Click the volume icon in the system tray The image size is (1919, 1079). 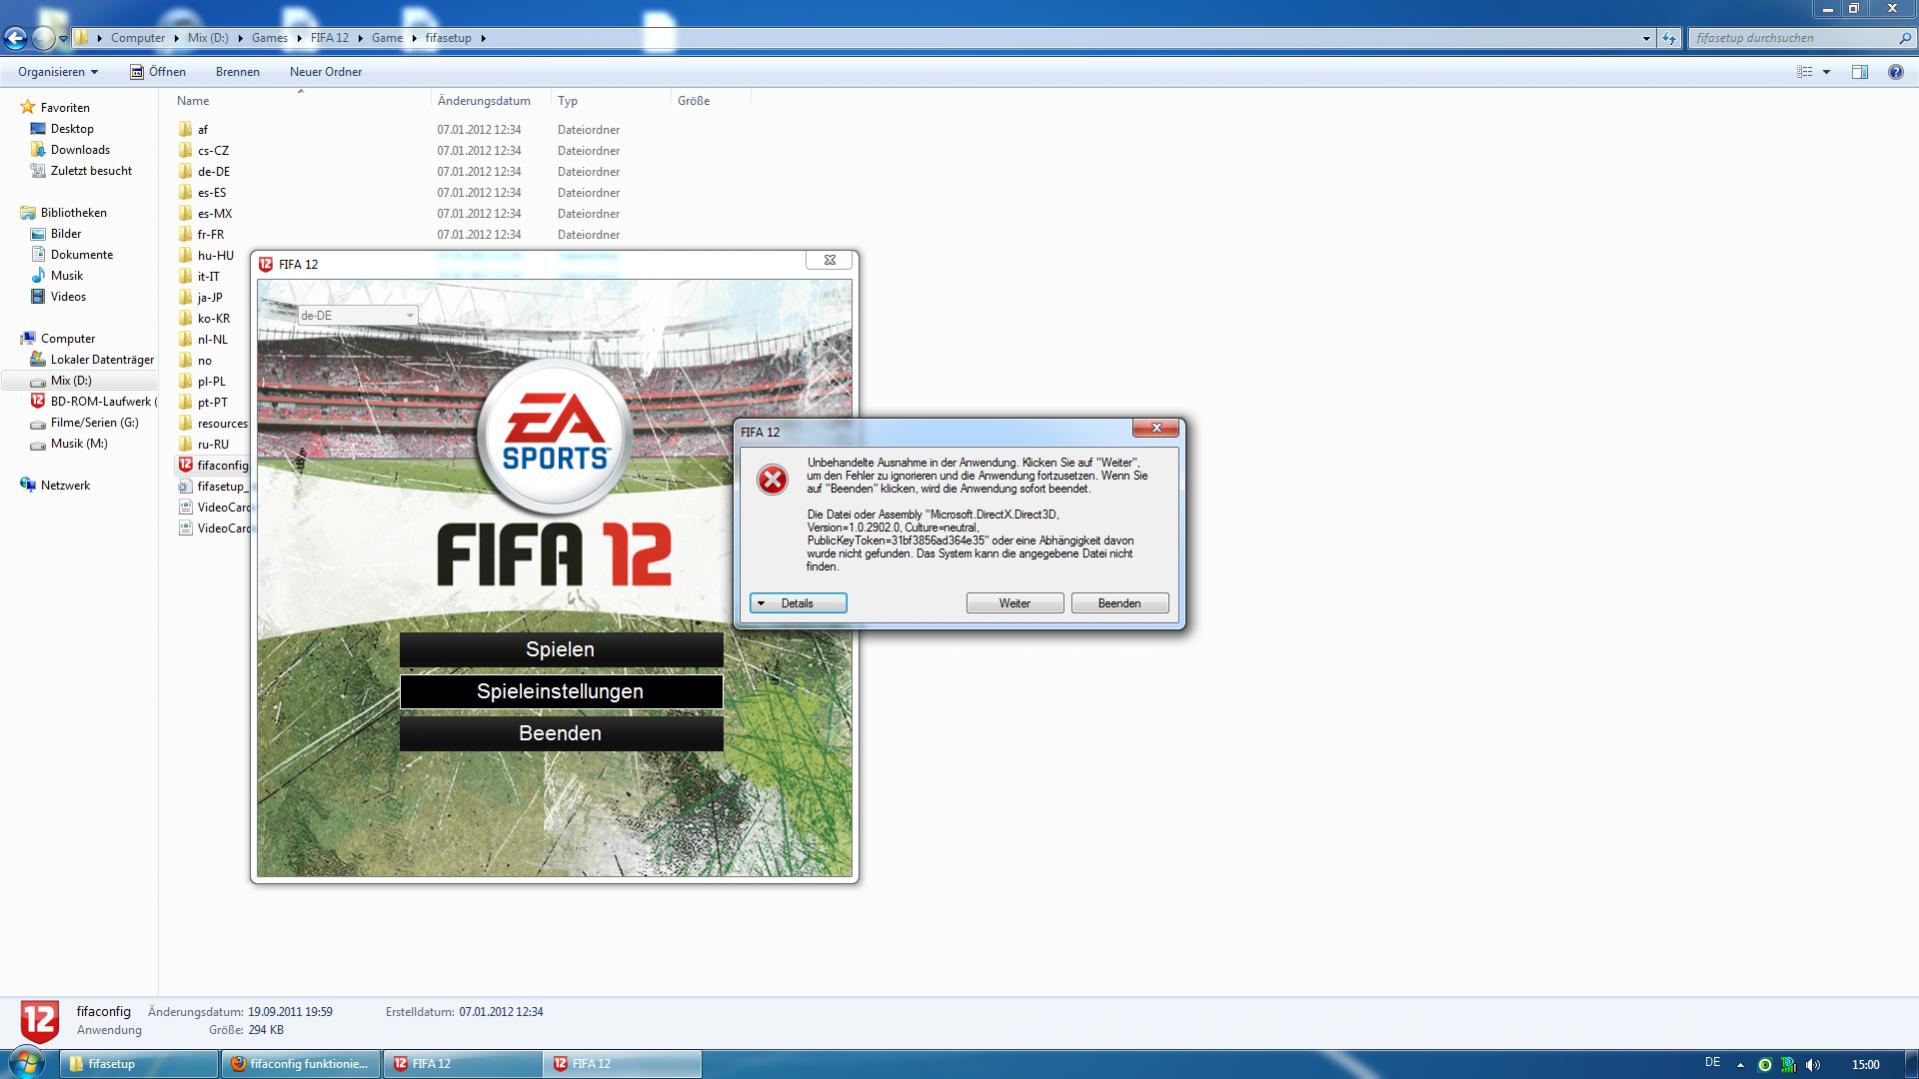click(x=1813, y=1064)
